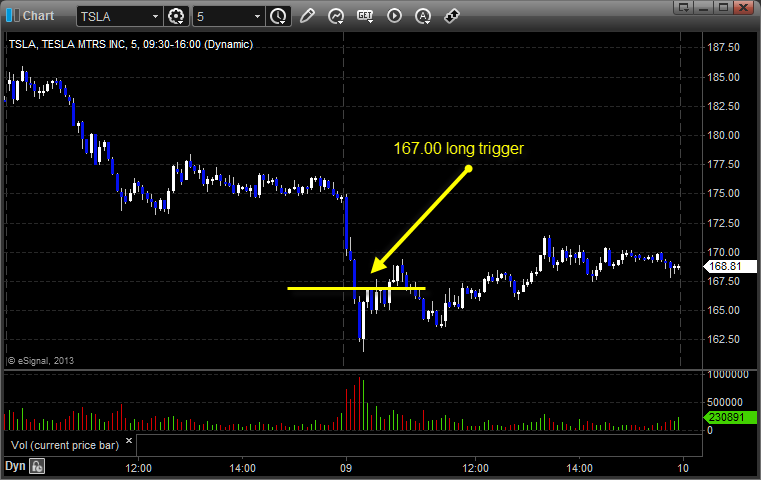Click the volume 230891 marker
The image size is (761, 480).
click(x=730, y=417)
